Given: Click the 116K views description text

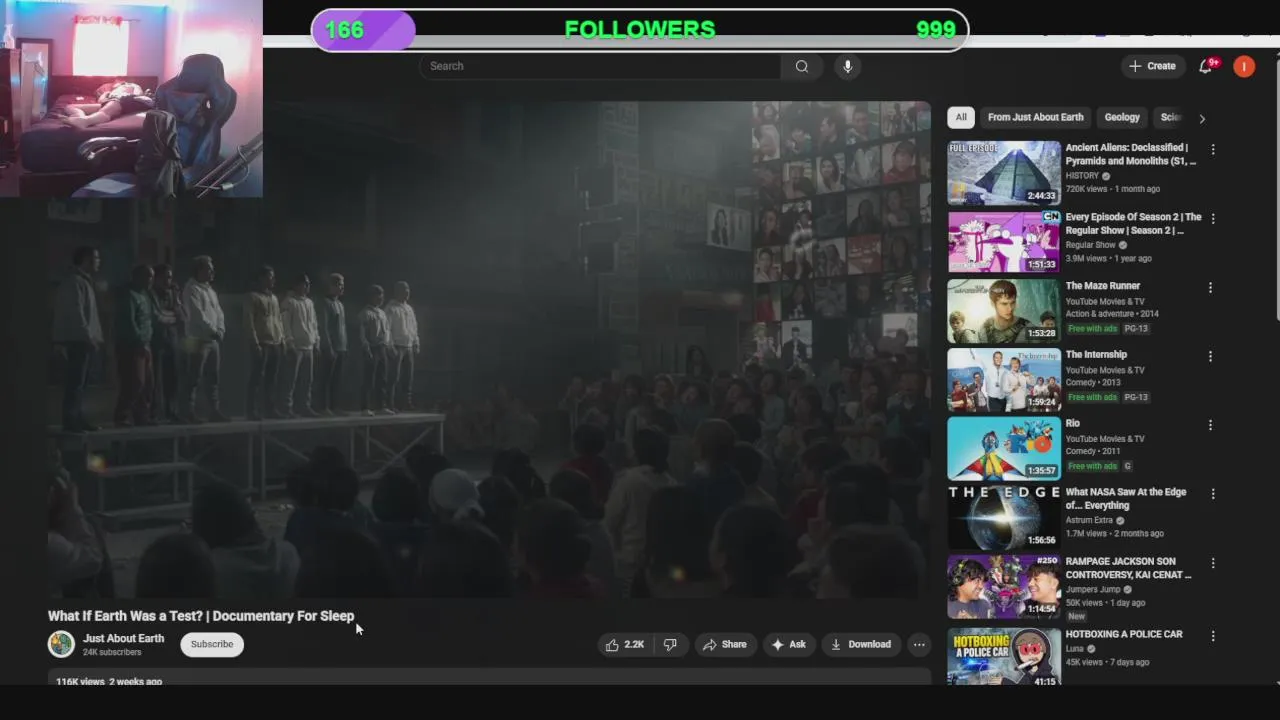Looking at the screenshot, I should (109, 681).
